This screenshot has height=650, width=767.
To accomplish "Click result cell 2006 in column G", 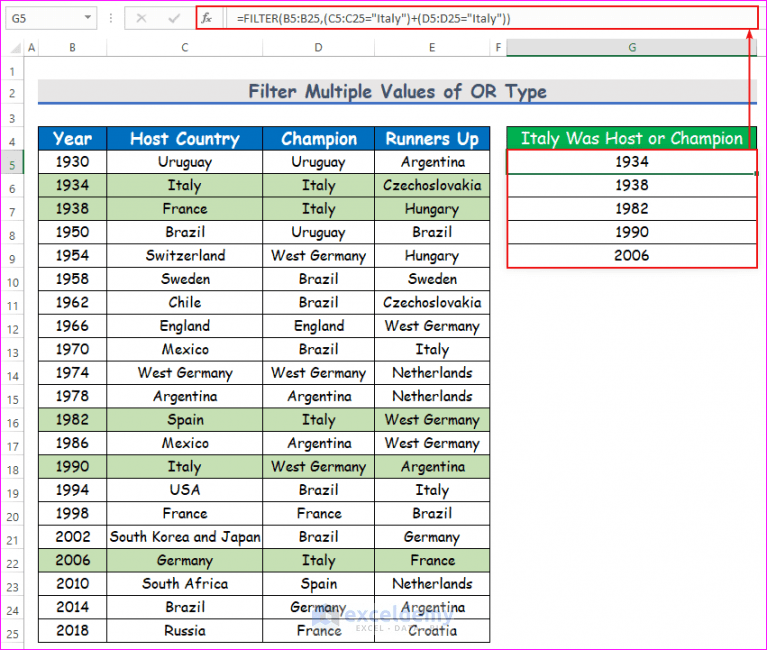I will click(632, 255).
